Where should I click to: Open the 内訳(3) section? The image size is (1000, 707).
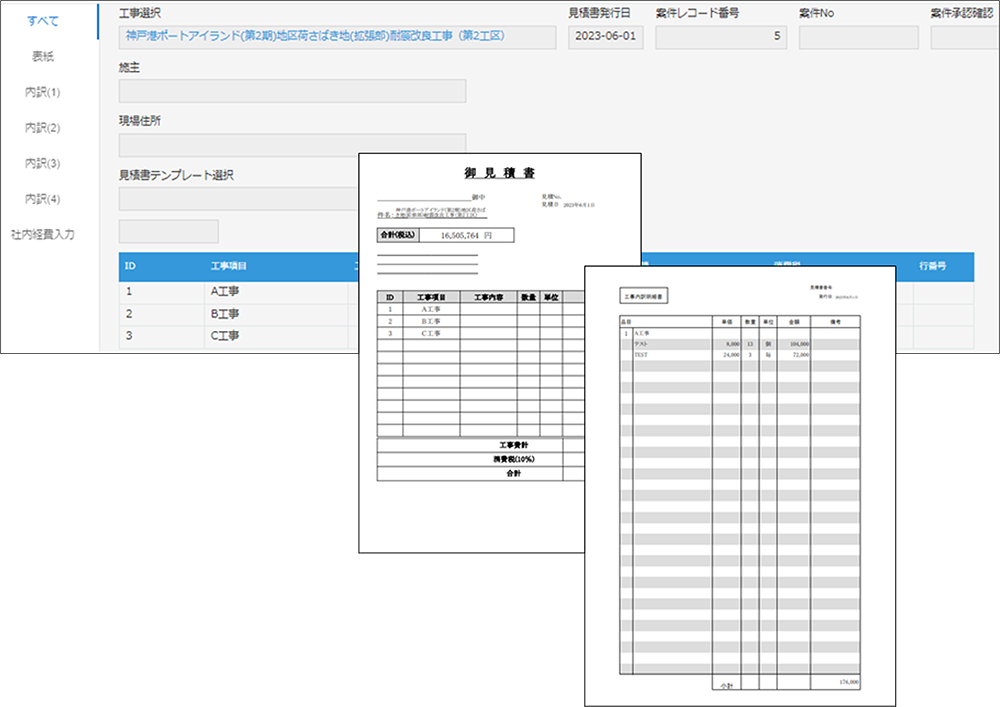42,163
